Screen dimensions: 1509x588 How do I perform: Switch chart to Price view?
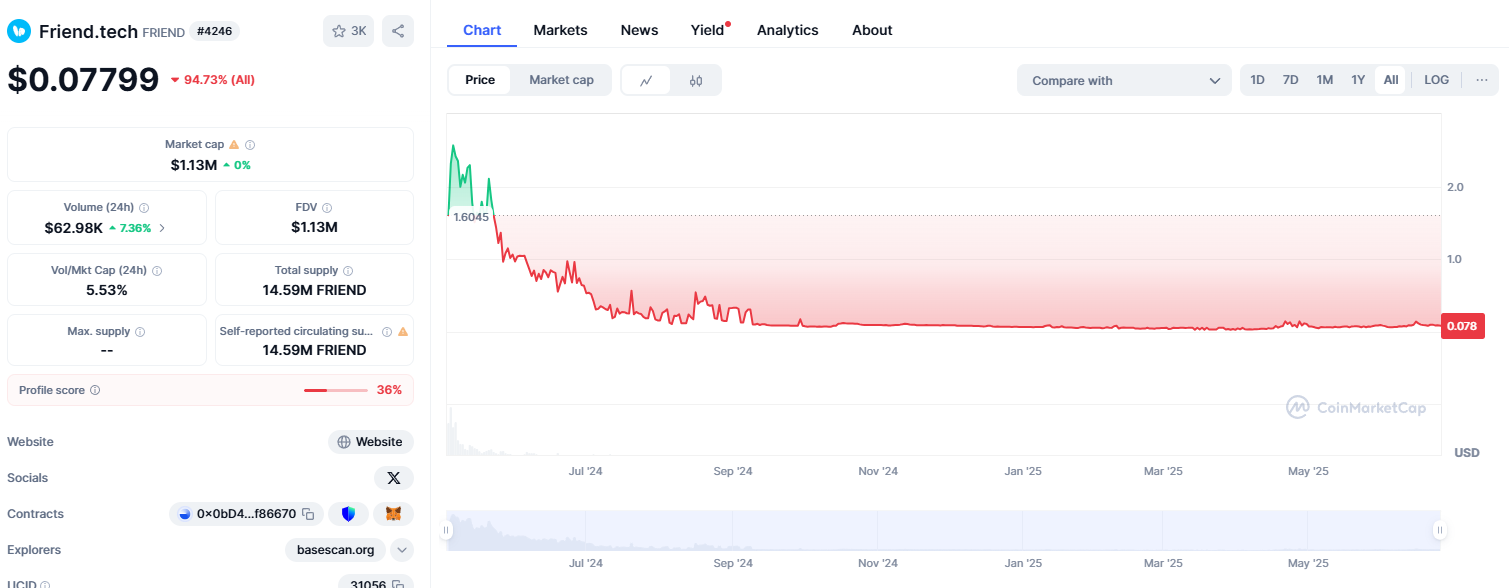pyautogui.click(x=480, y=80)
